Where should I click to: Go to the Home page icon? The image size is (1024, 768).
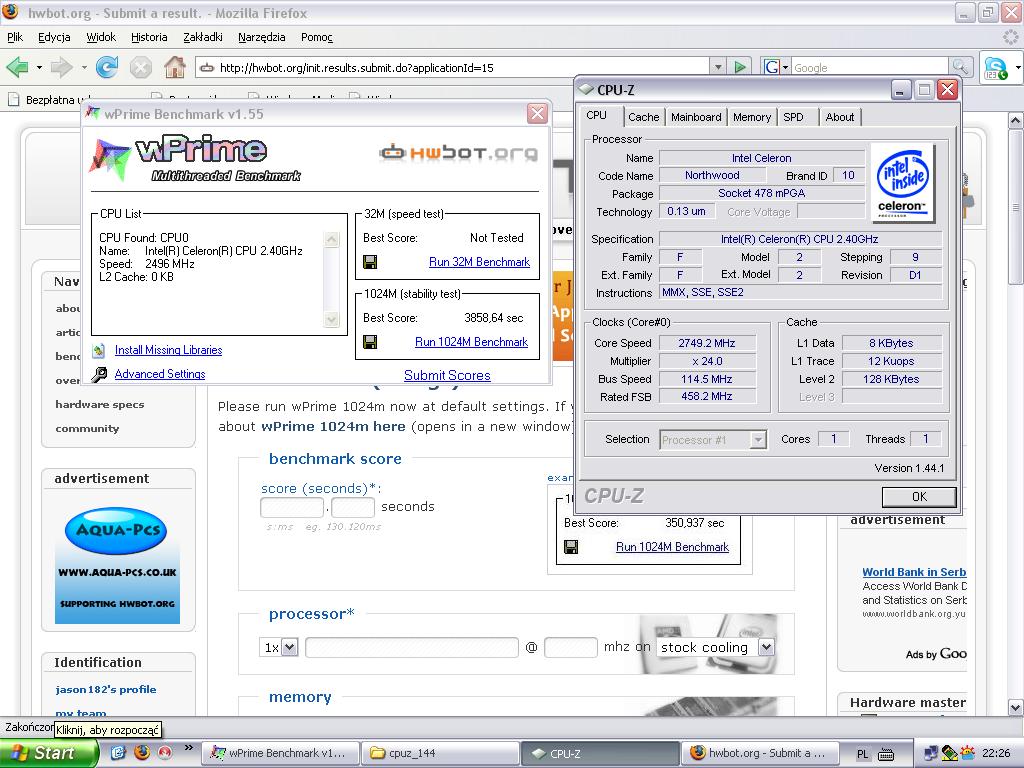coord(174,67)
